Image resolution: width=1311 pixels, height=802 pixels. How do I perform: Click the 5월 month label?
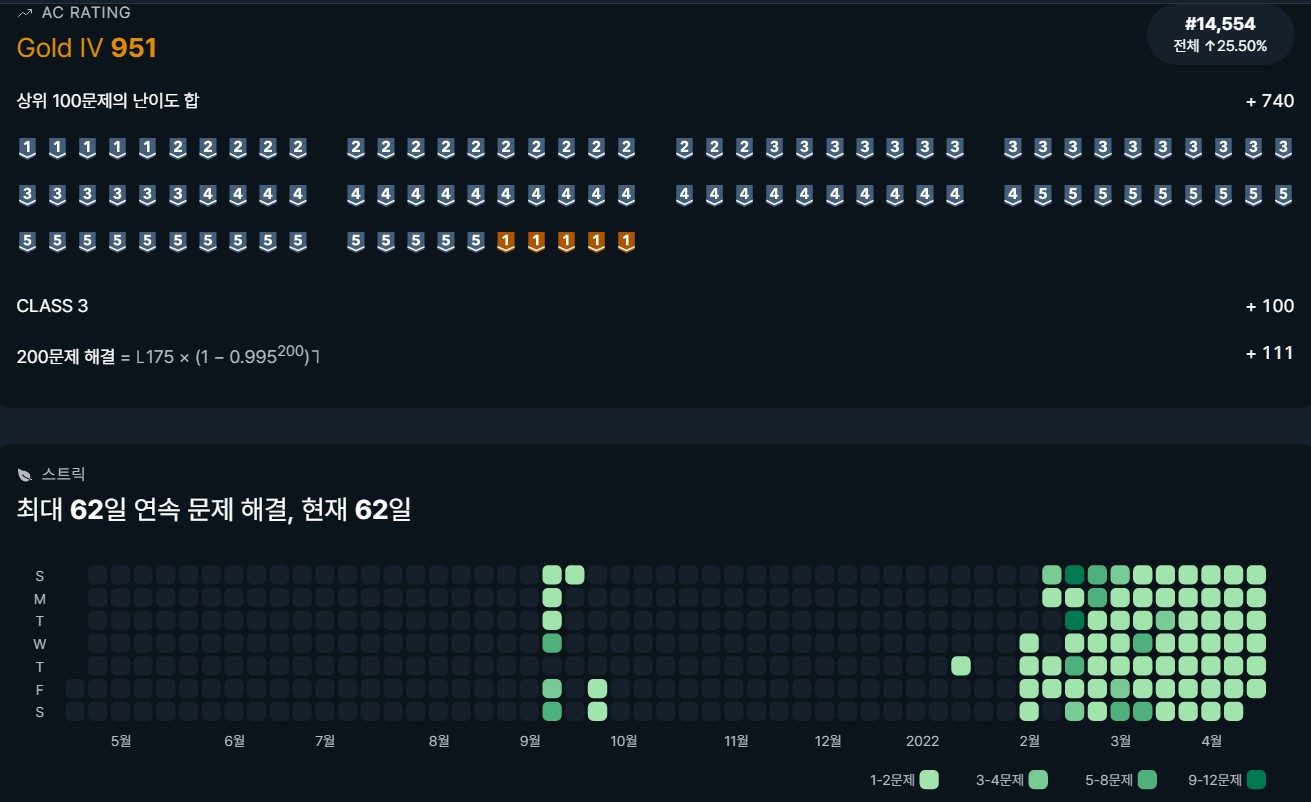(121, 741)
